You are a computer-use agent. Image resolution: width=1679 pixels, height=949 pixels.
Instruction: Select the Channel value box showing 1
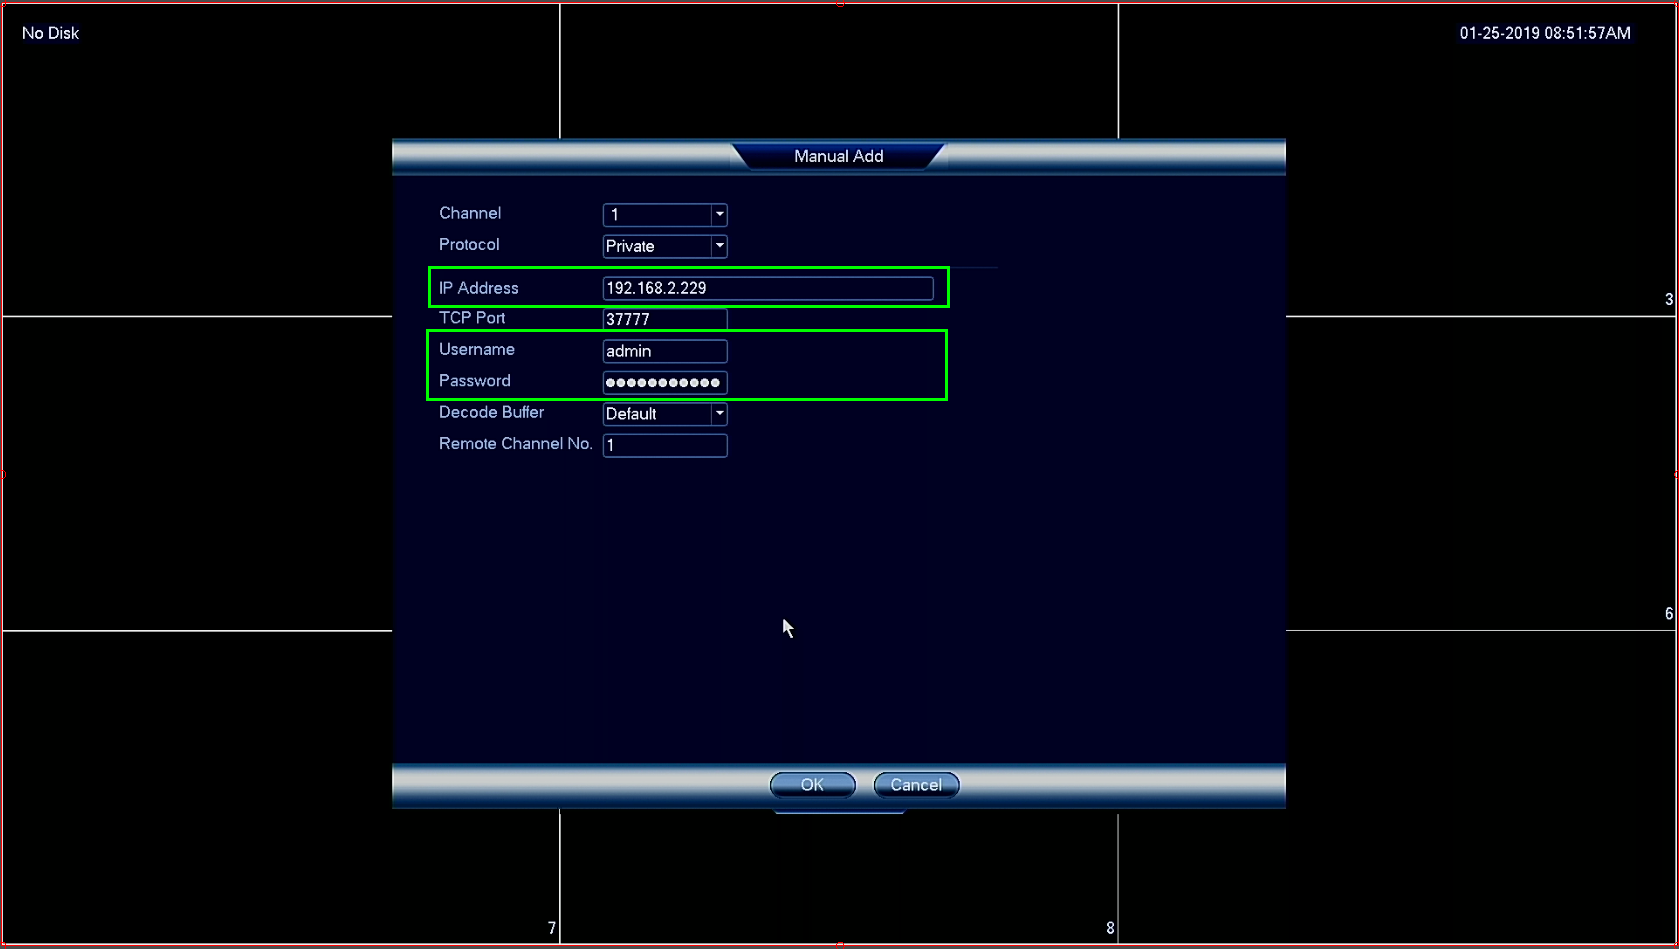click(x=657, y=214)
